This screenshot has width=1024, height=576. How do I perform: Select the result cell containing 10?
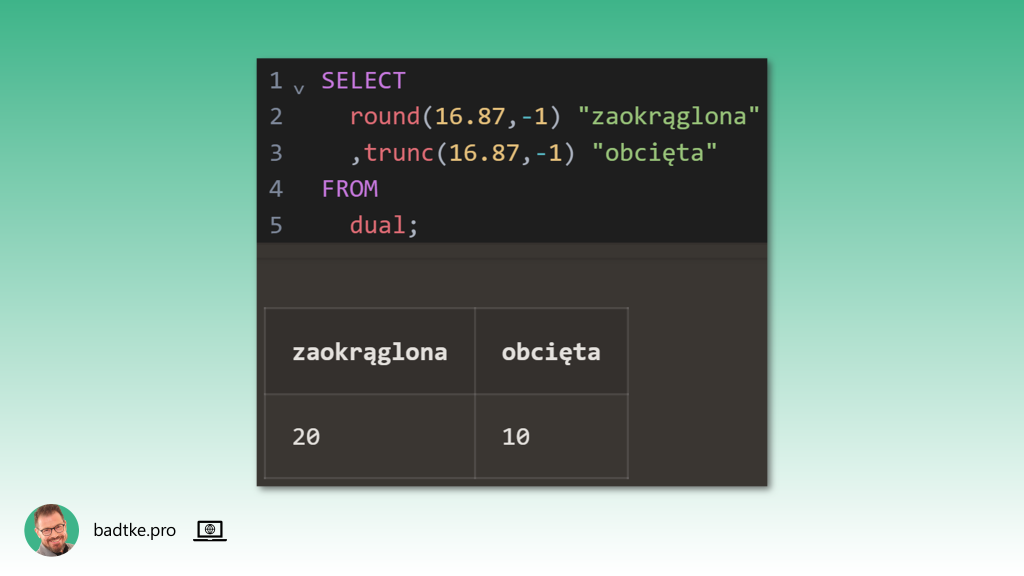(551, 437)
